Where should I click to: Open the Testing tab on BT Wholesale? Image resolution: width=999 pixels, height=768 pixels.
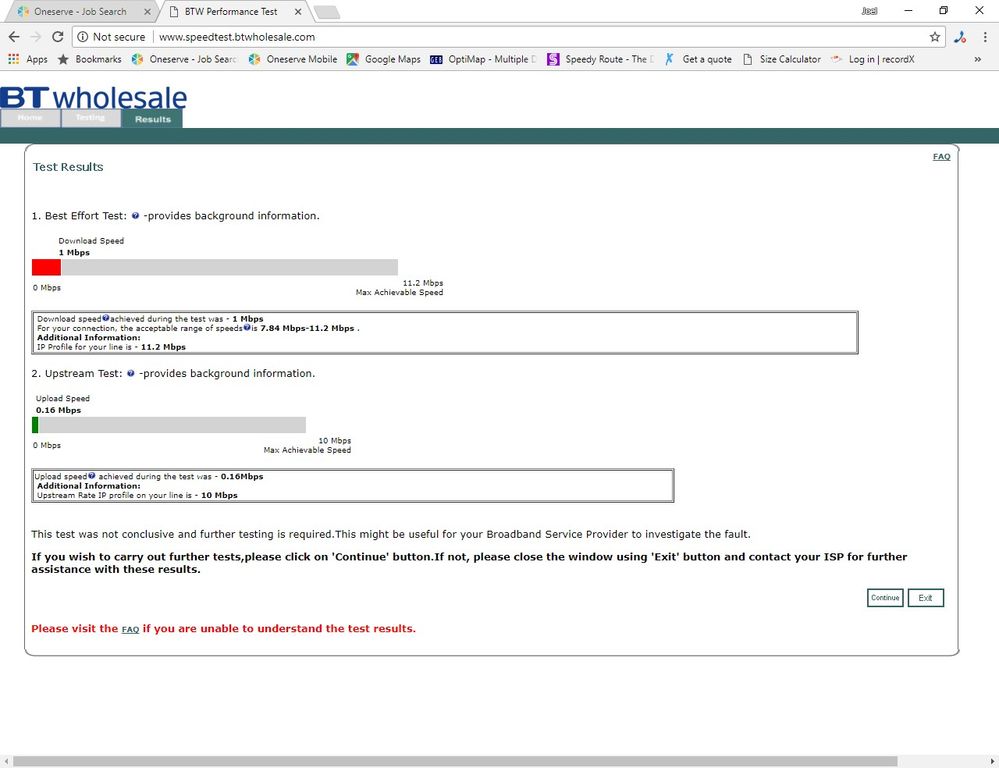(x=90, y=118)
